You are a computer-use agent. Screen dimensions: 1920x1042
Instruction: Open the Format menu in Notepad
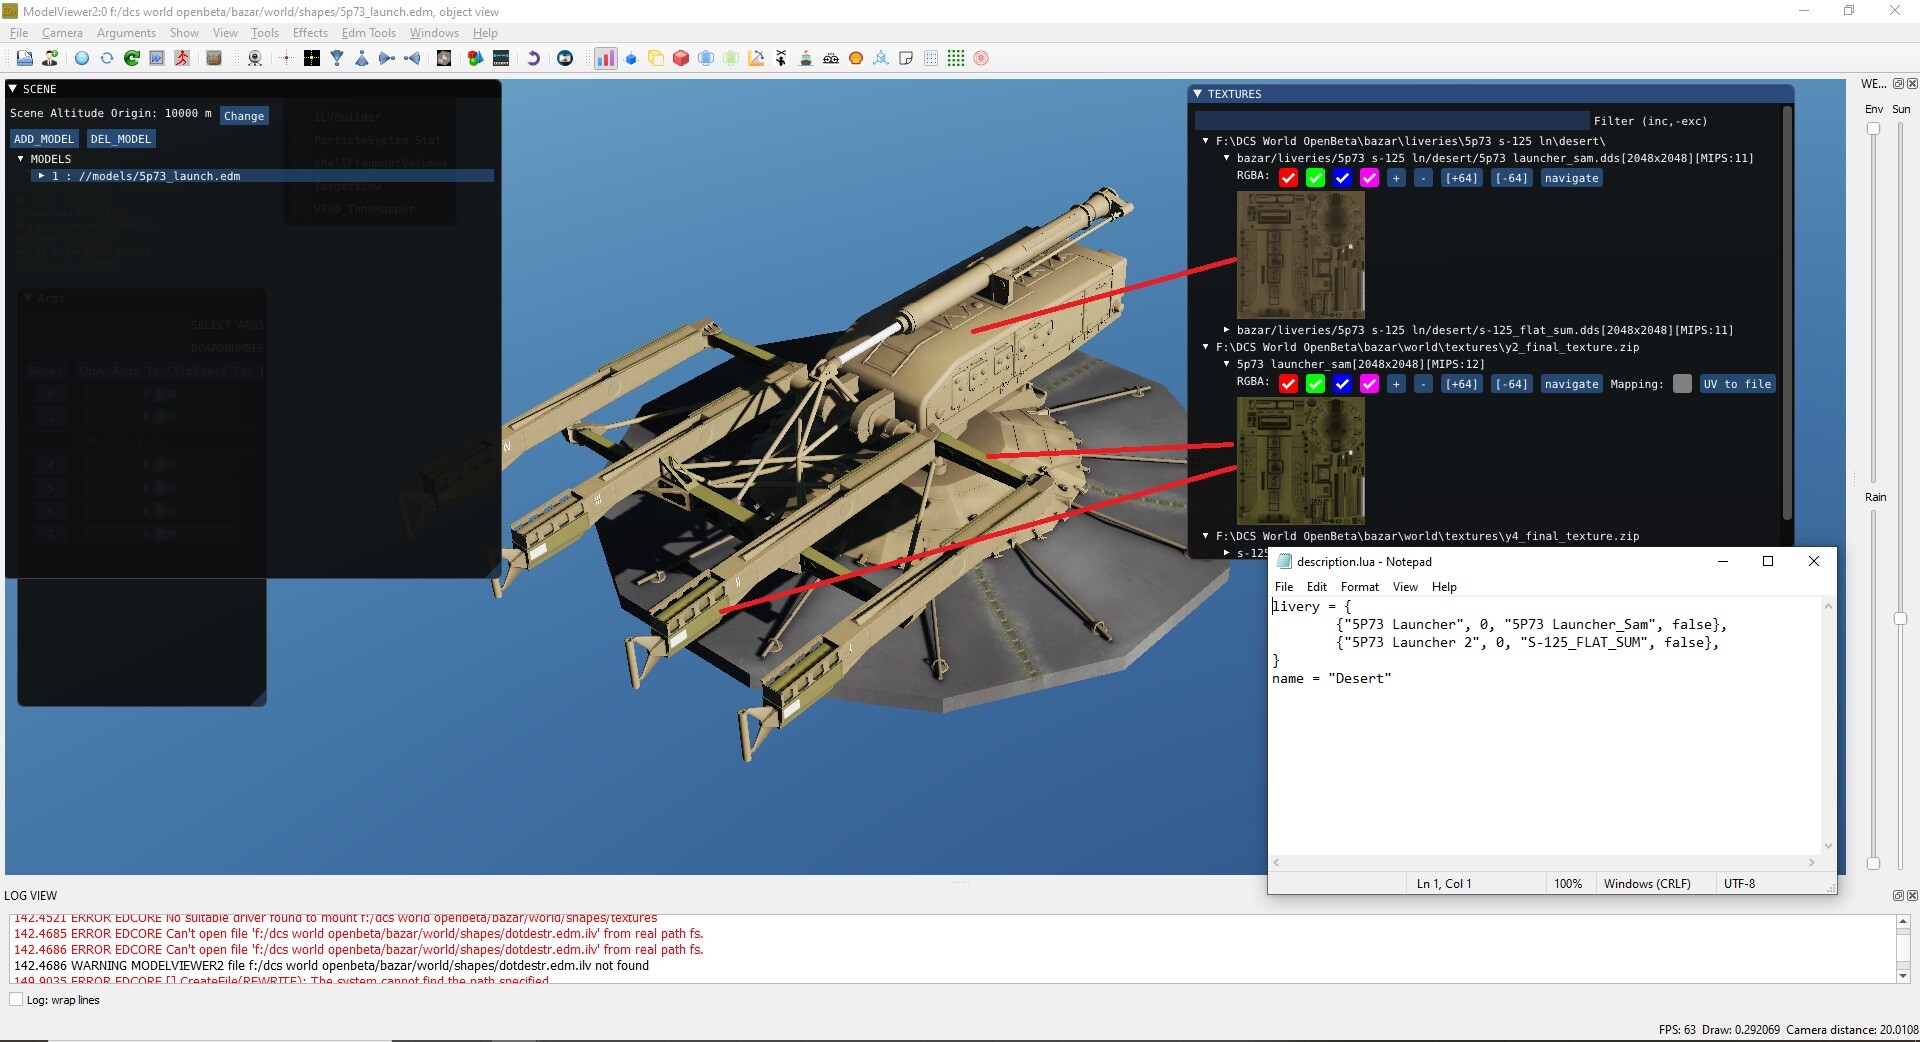1359,587
